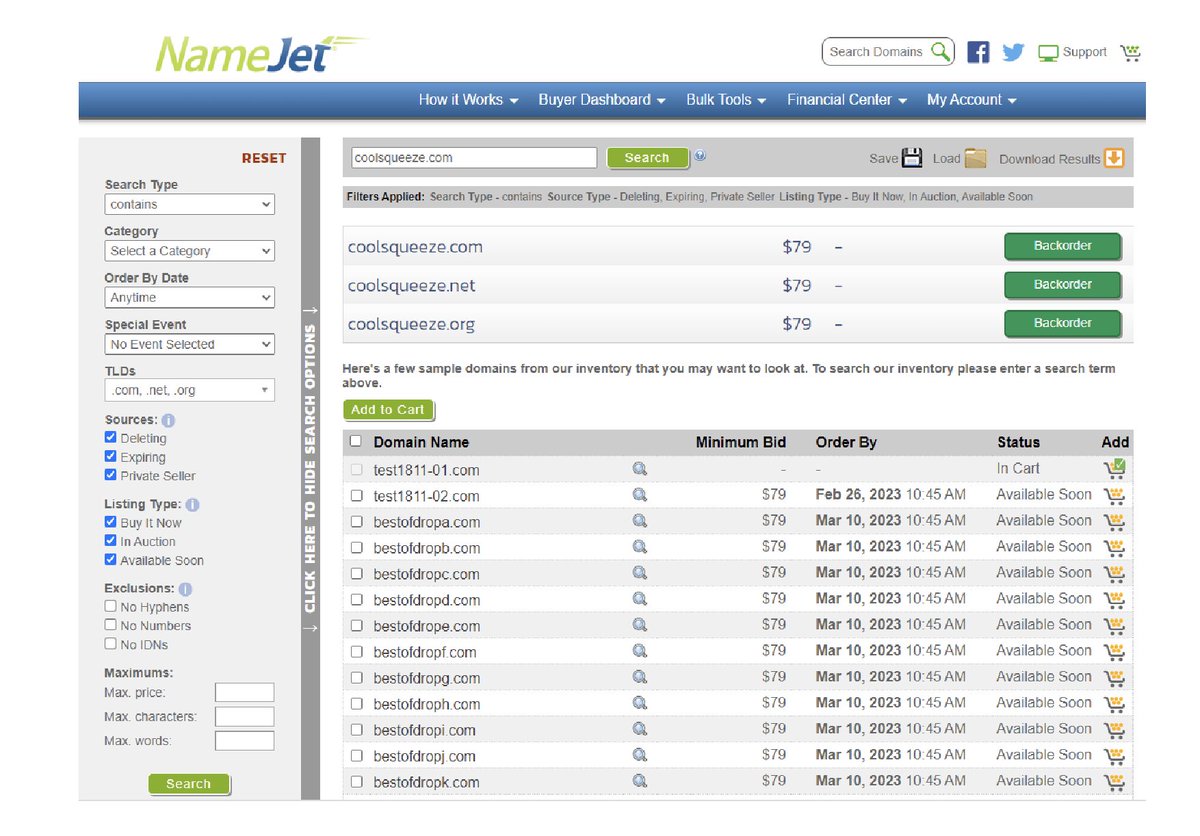Check the select-all box beside Domain Name
This screenshot has width=1200, height=836.
[x=356, y=441]
